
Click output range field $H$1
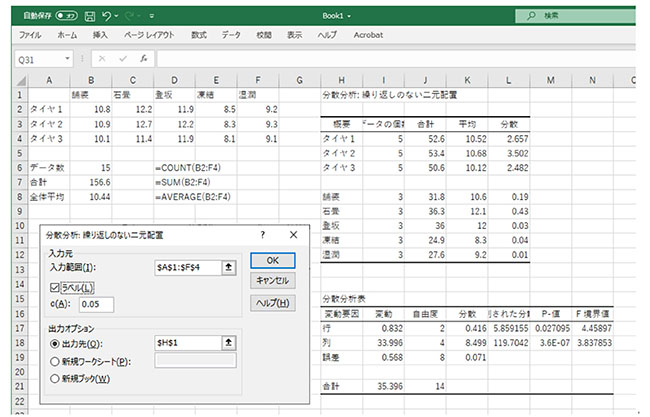(188, 343)
